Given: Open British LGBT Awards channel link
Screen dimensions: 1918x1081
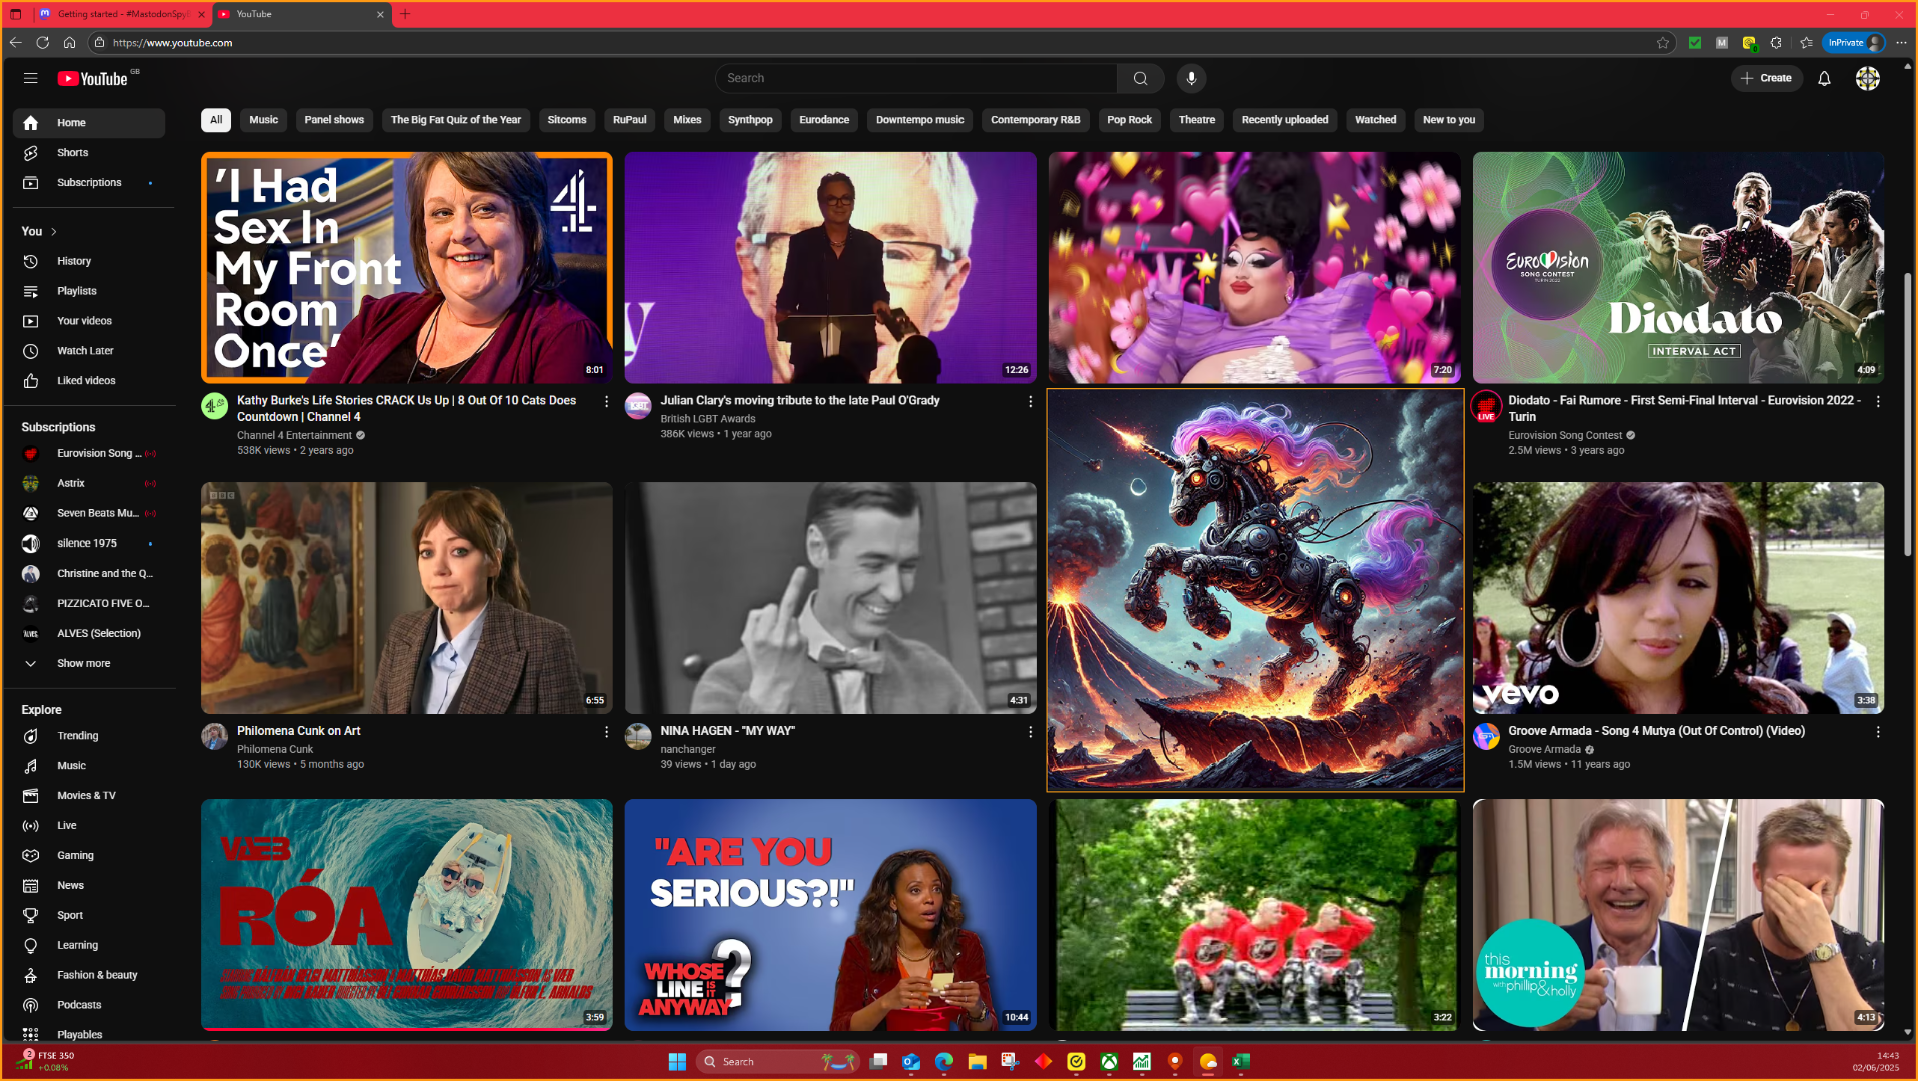Looking at the screenshot, I should coord(708,419).
